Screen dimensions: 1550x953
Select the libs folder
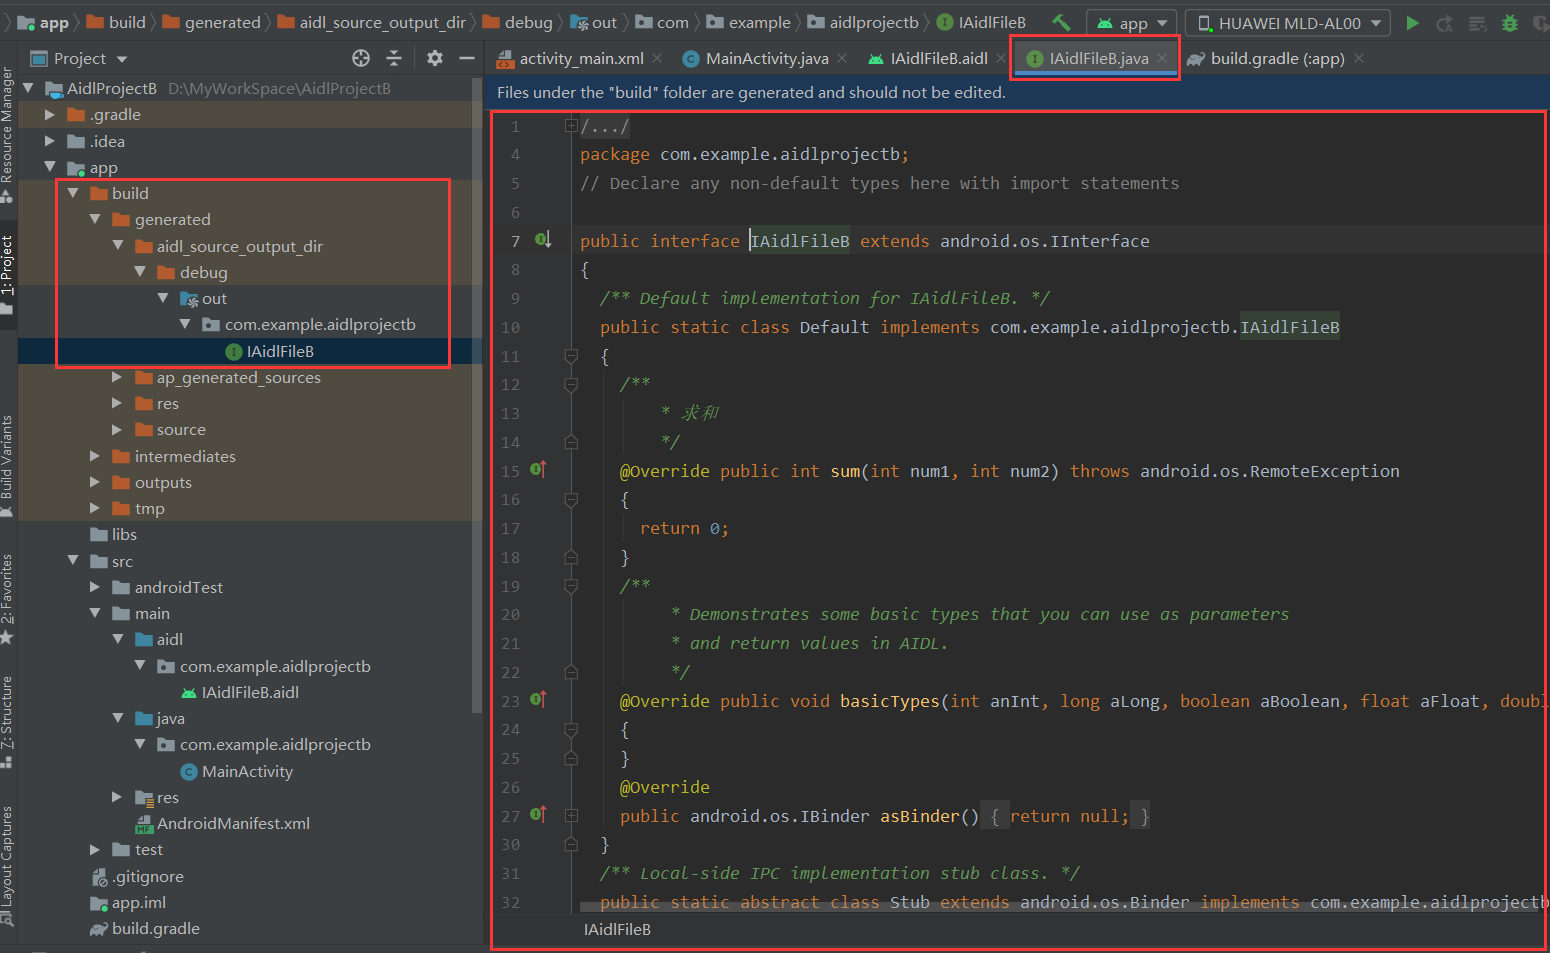point(114,534)
